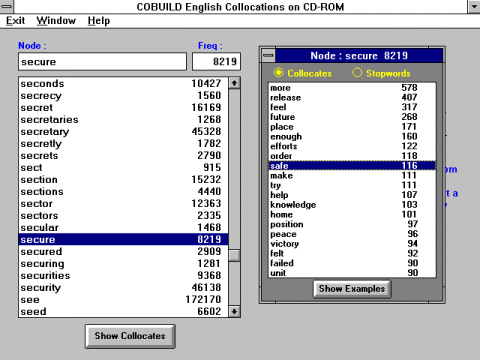The width and height of the screenshot is (480, 360).
Task: Select 'secretaries' in the word list
Action: [x=123, y=119]
